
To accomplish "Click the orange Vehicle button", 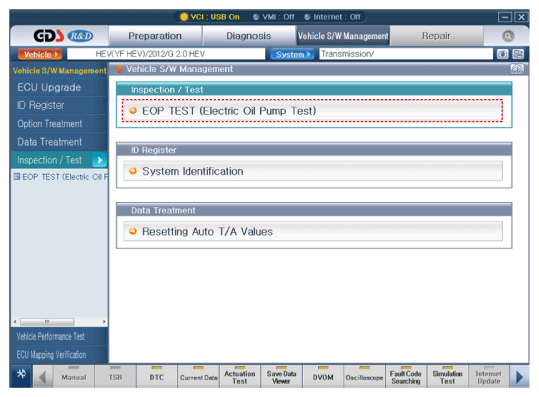I will [x=40, y=54].
